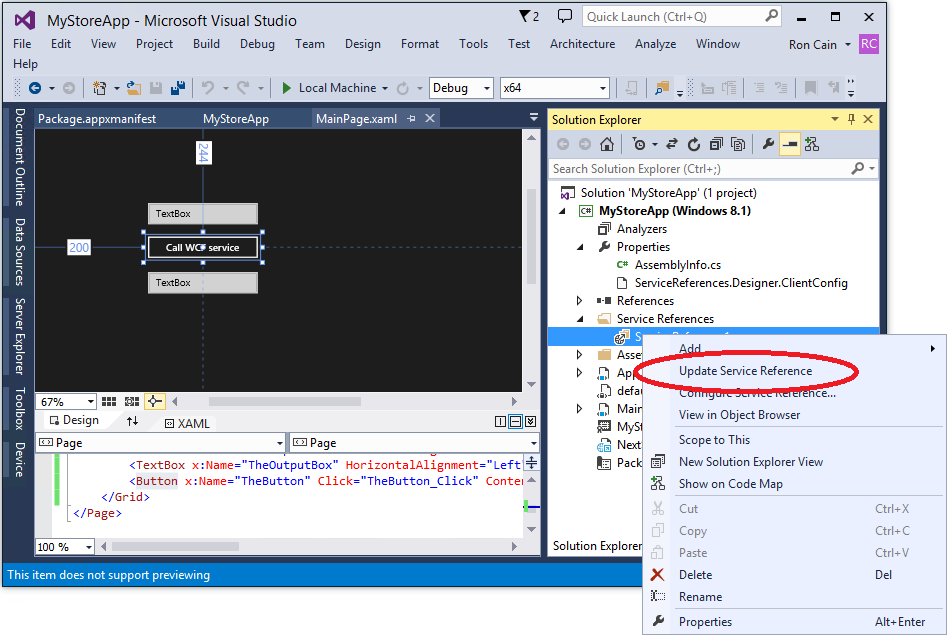Viewport: 949px width, 638px height.
Task: Open the x64 platform dropdown
Action: (554, 88)
